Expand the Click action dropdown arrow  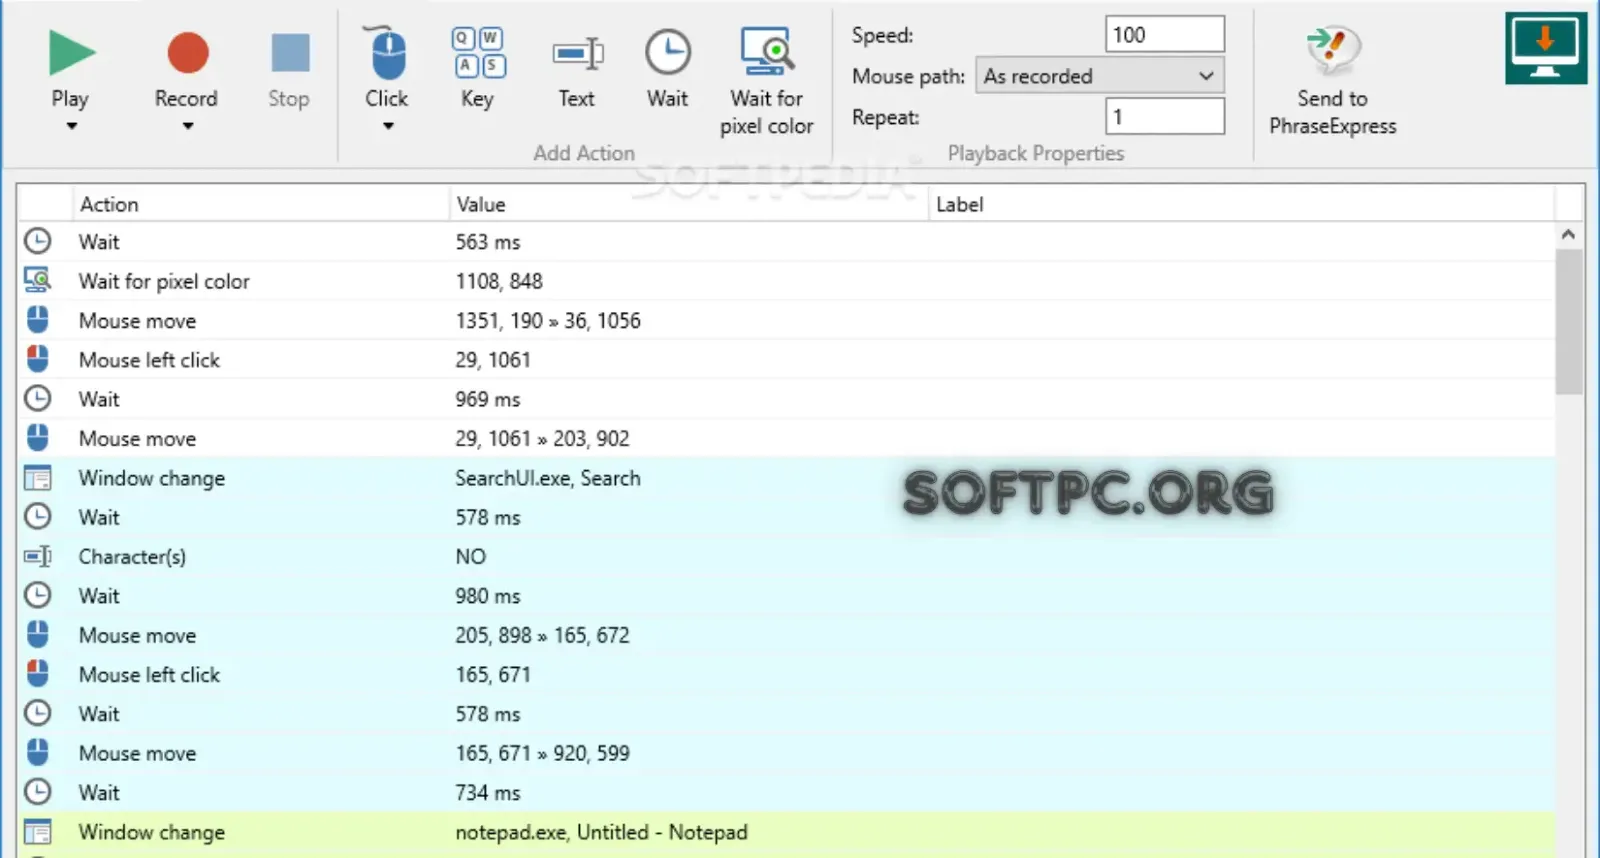[x=388, y=126]
